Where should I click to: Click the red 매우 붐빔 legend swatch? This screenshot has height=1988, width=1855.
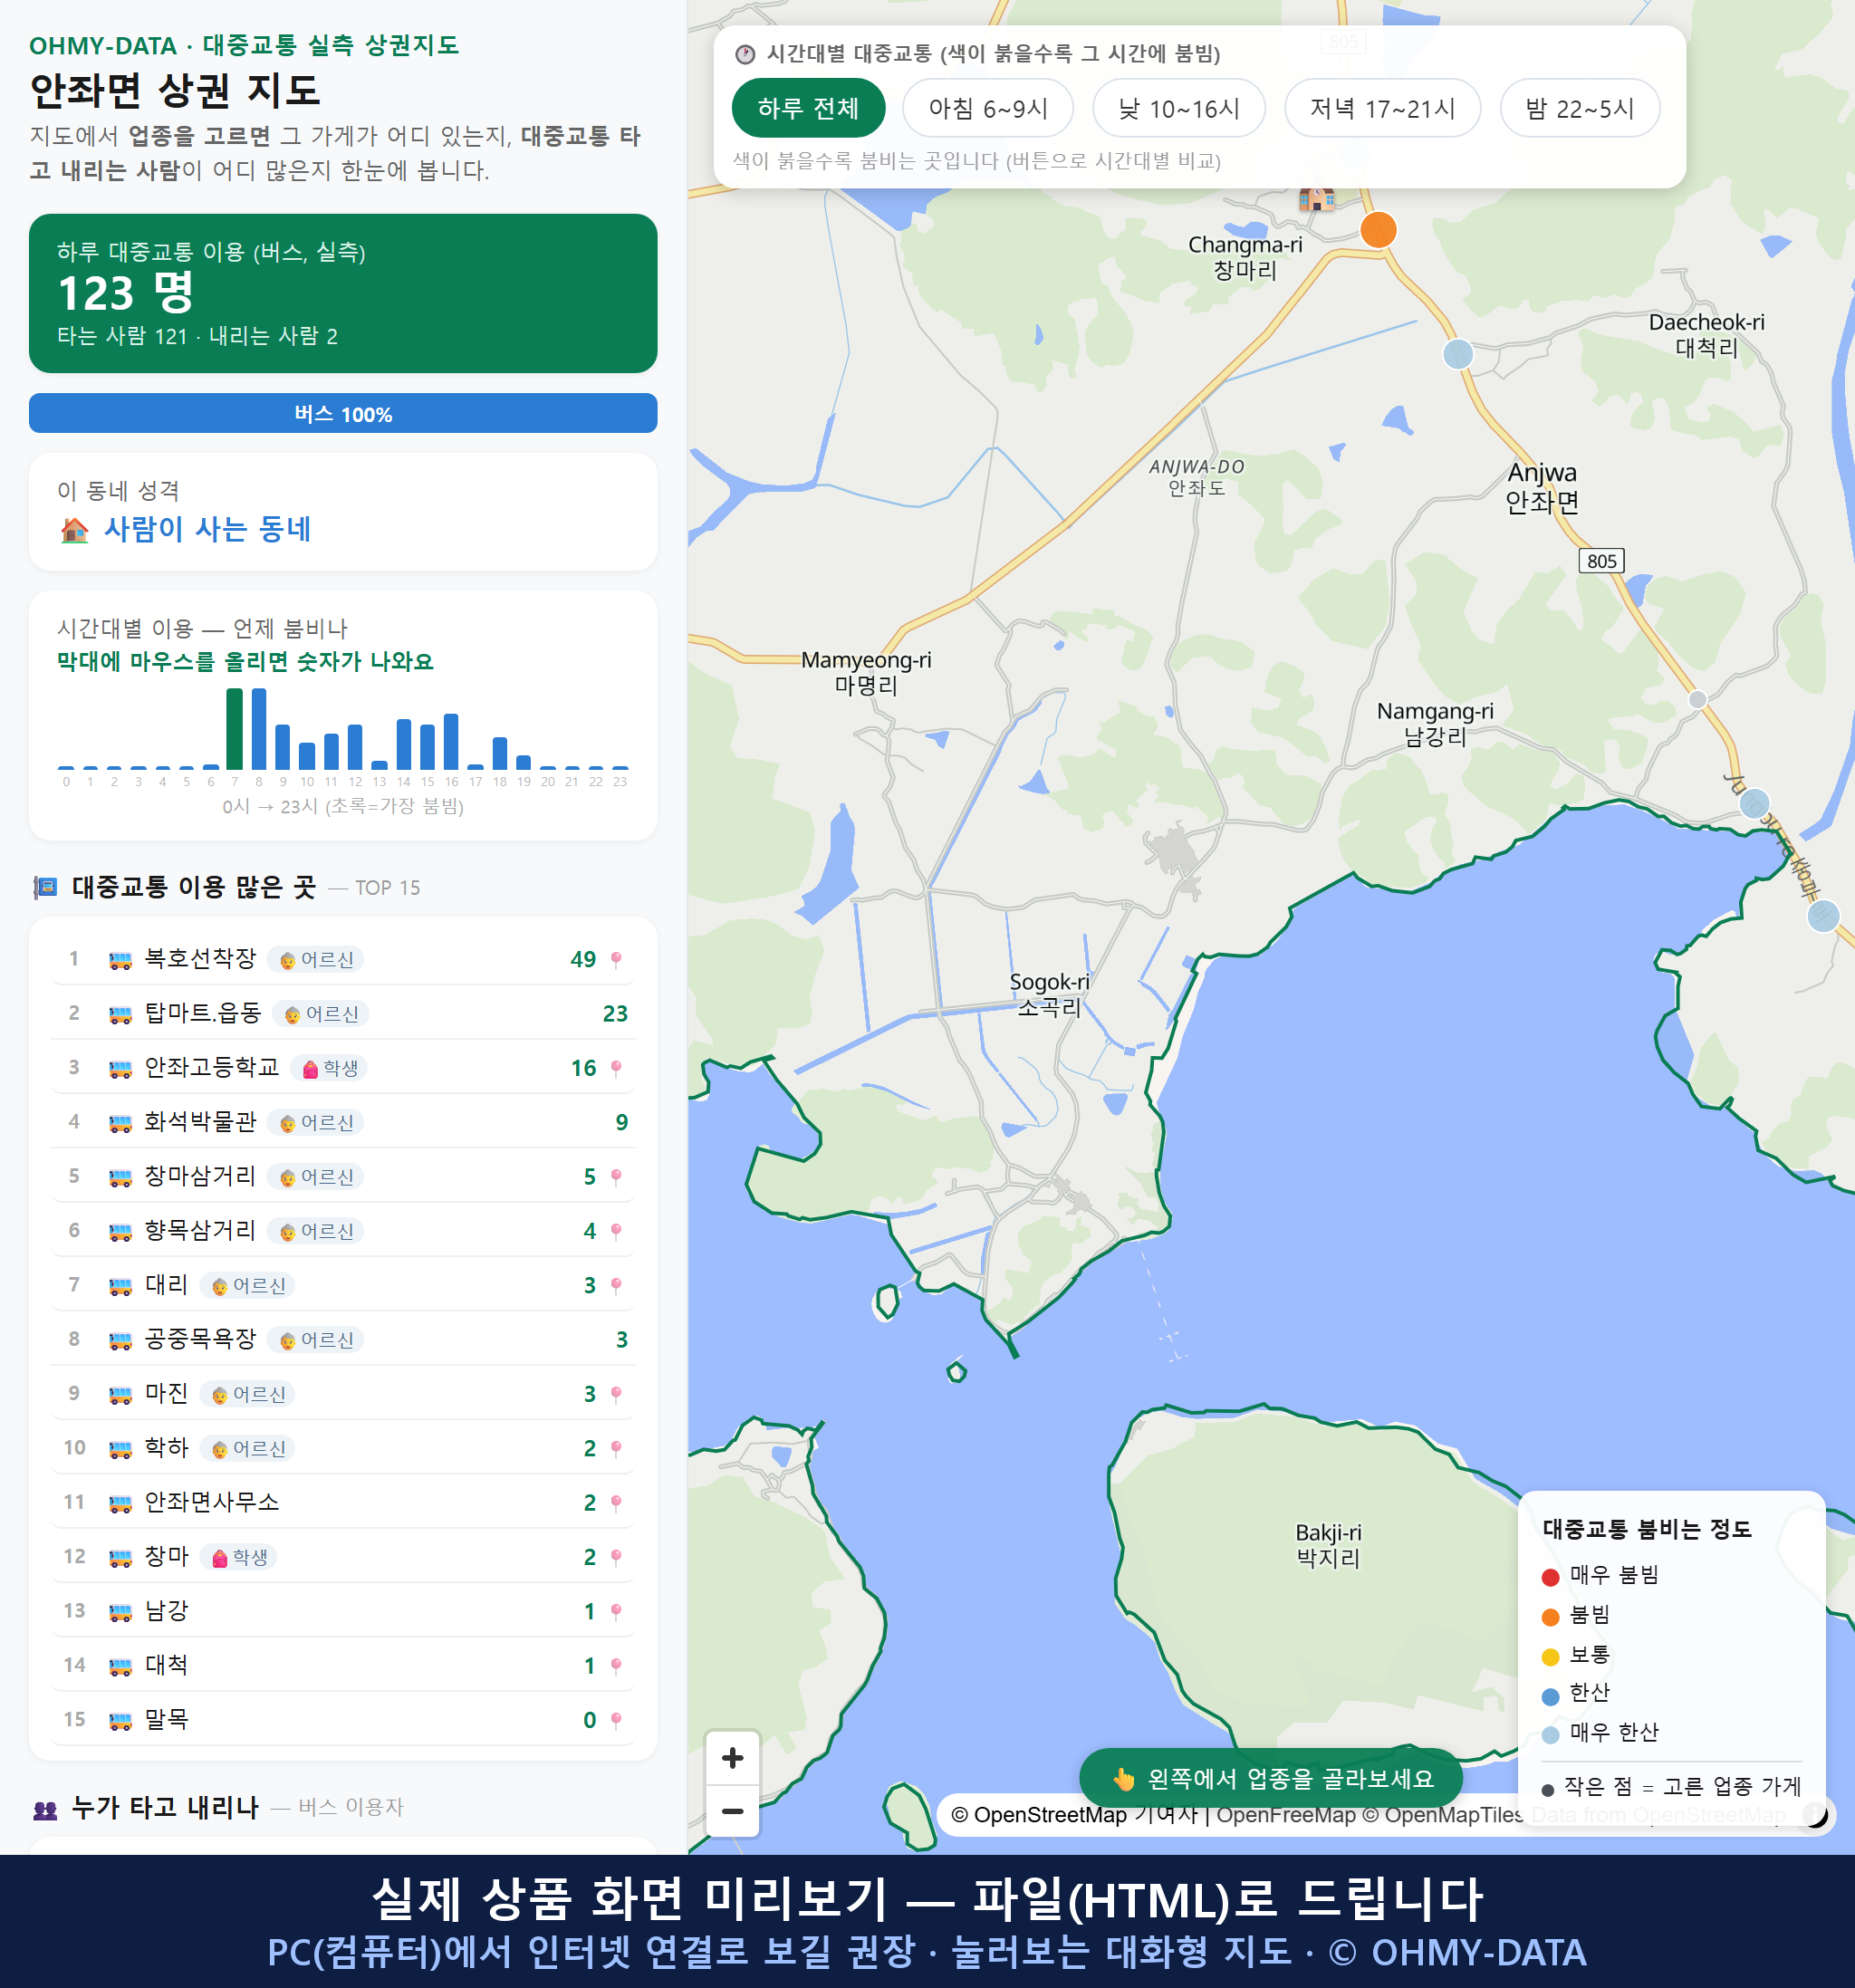1551,1577
